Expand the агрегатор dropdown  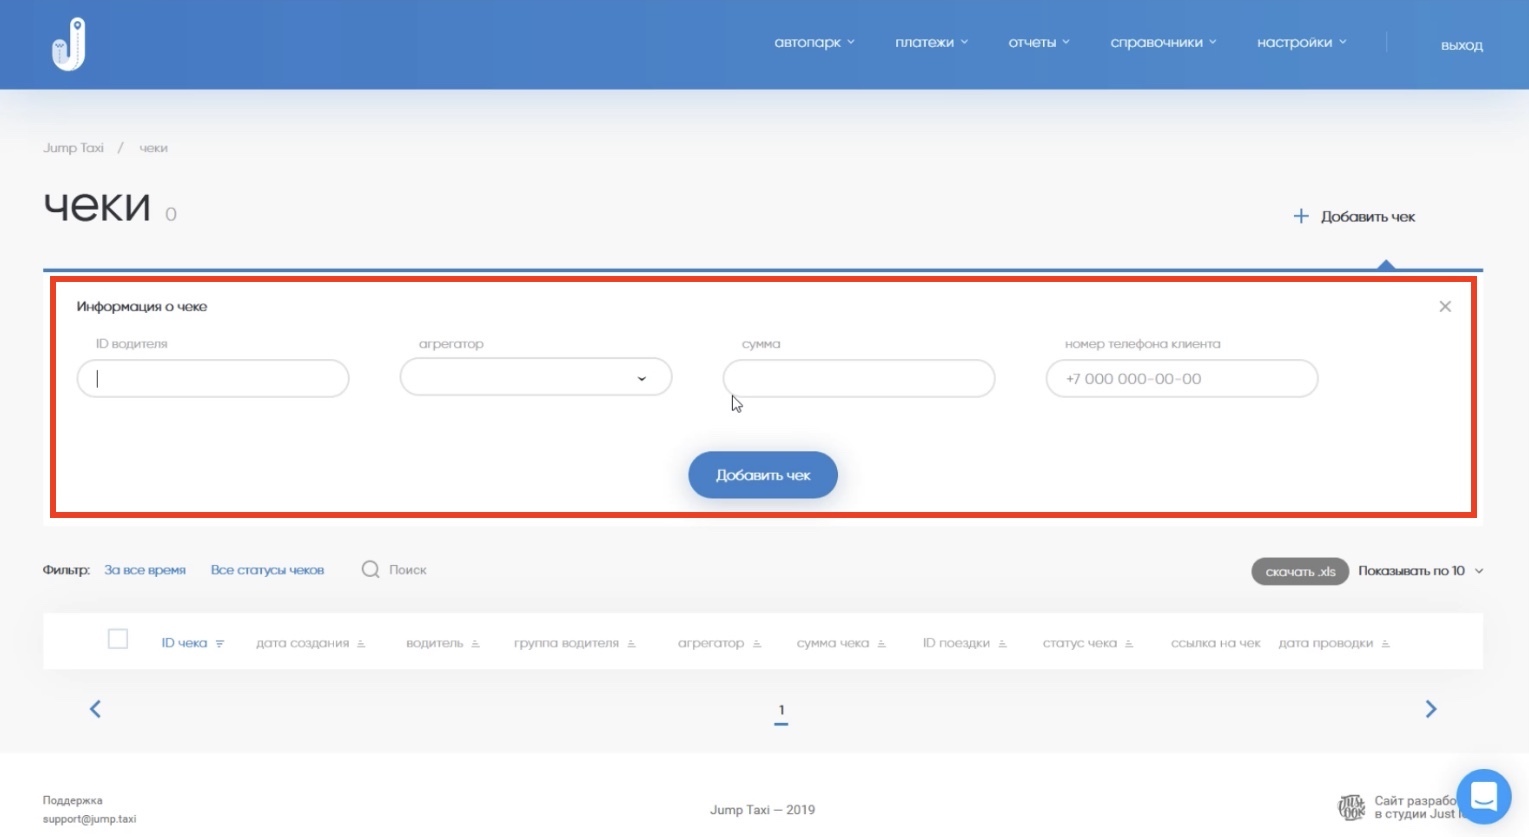pos(536,378)
